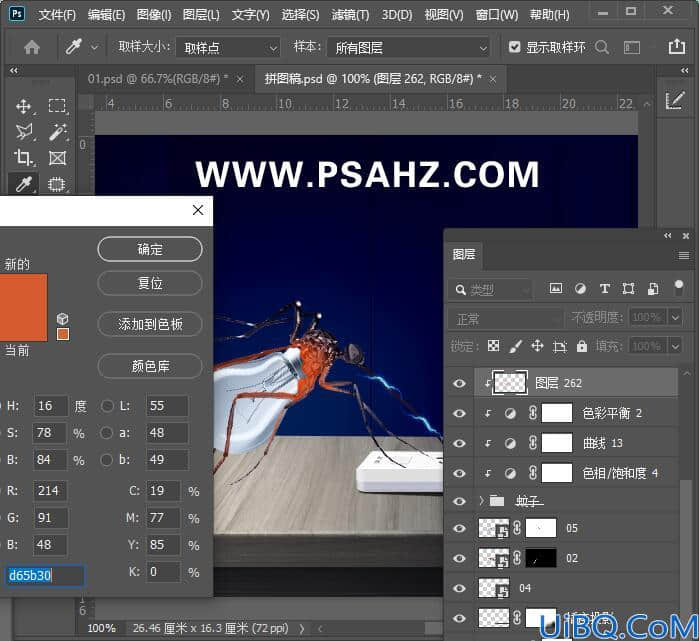
Task: Select the Move tool
Action: [24, 106]
